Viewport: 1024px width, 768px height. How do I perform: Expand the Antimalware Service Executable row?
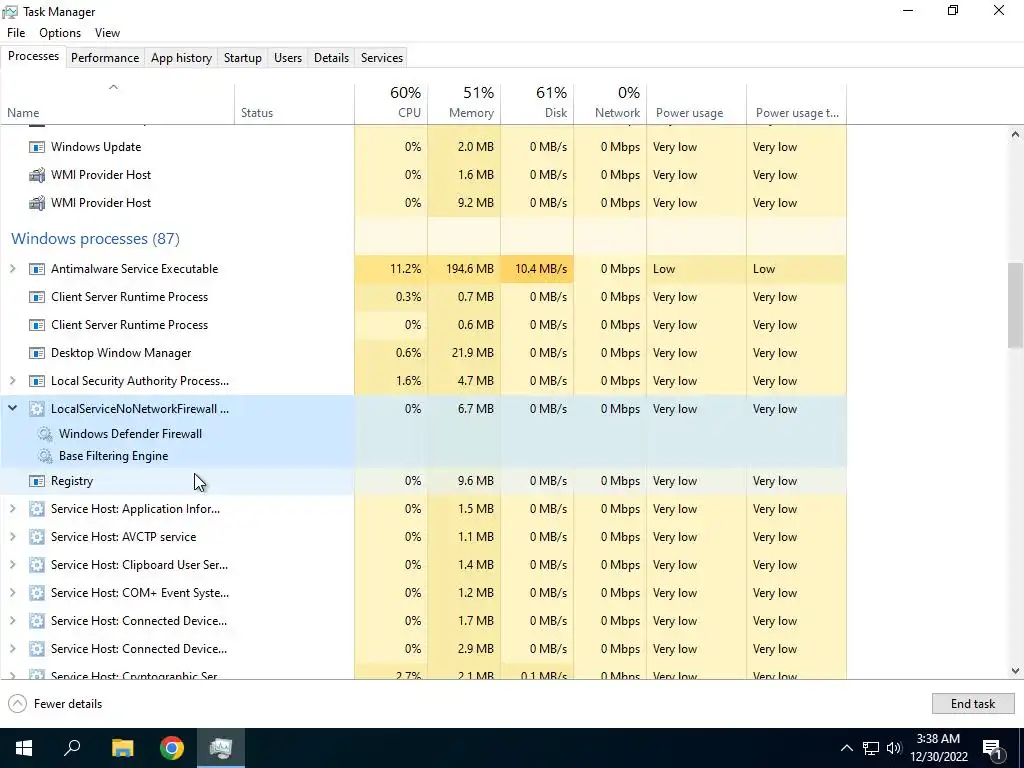click(x=12, y=268)
